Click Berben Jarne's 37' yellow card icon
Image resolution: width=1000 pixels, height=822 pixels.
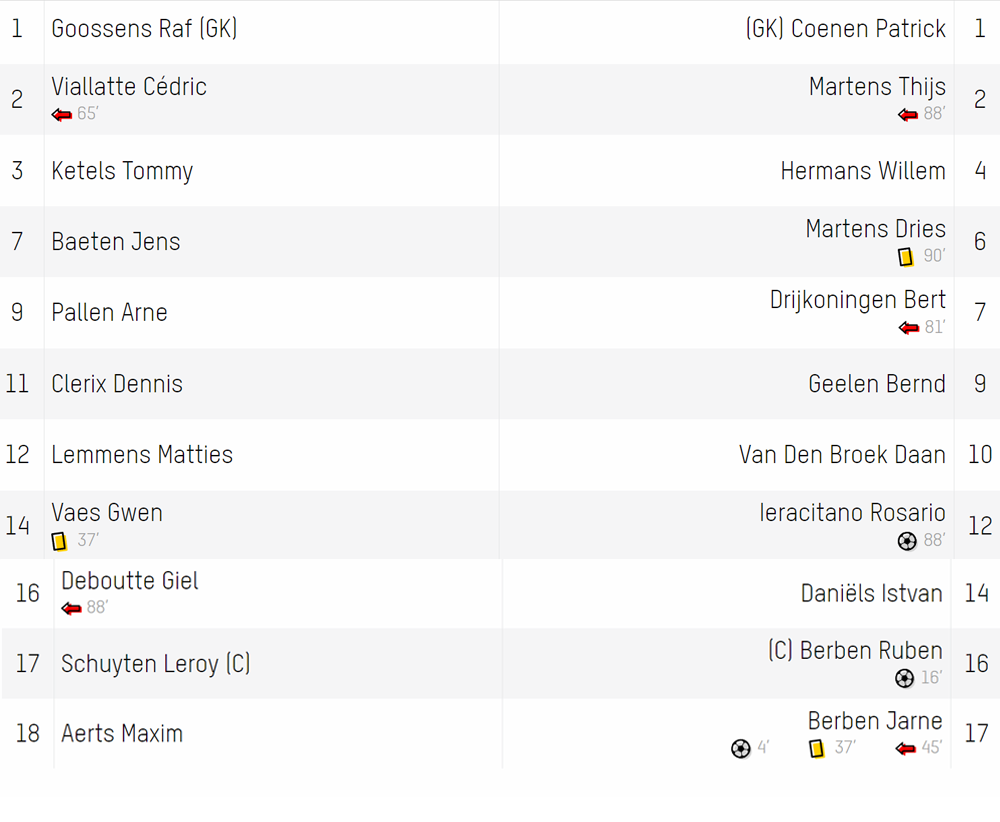click(x=816, y=748)
